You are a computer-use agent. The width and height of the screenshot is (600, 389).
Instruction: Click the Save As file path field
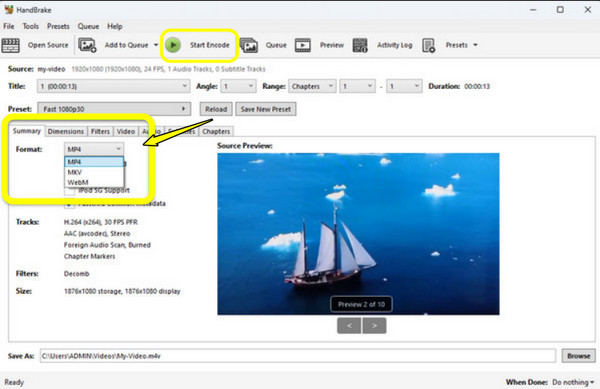tap(298, 356)
